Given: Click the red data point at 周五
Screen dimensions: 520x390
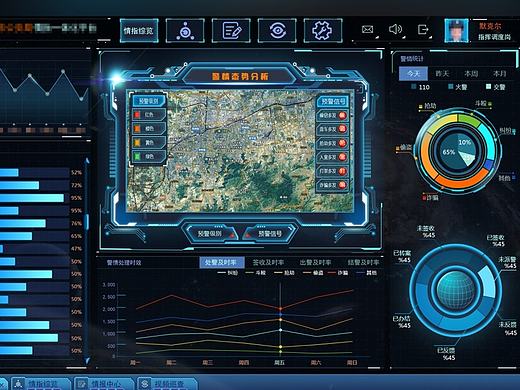Looking at the screenshot, I should [x=280, y=309].
